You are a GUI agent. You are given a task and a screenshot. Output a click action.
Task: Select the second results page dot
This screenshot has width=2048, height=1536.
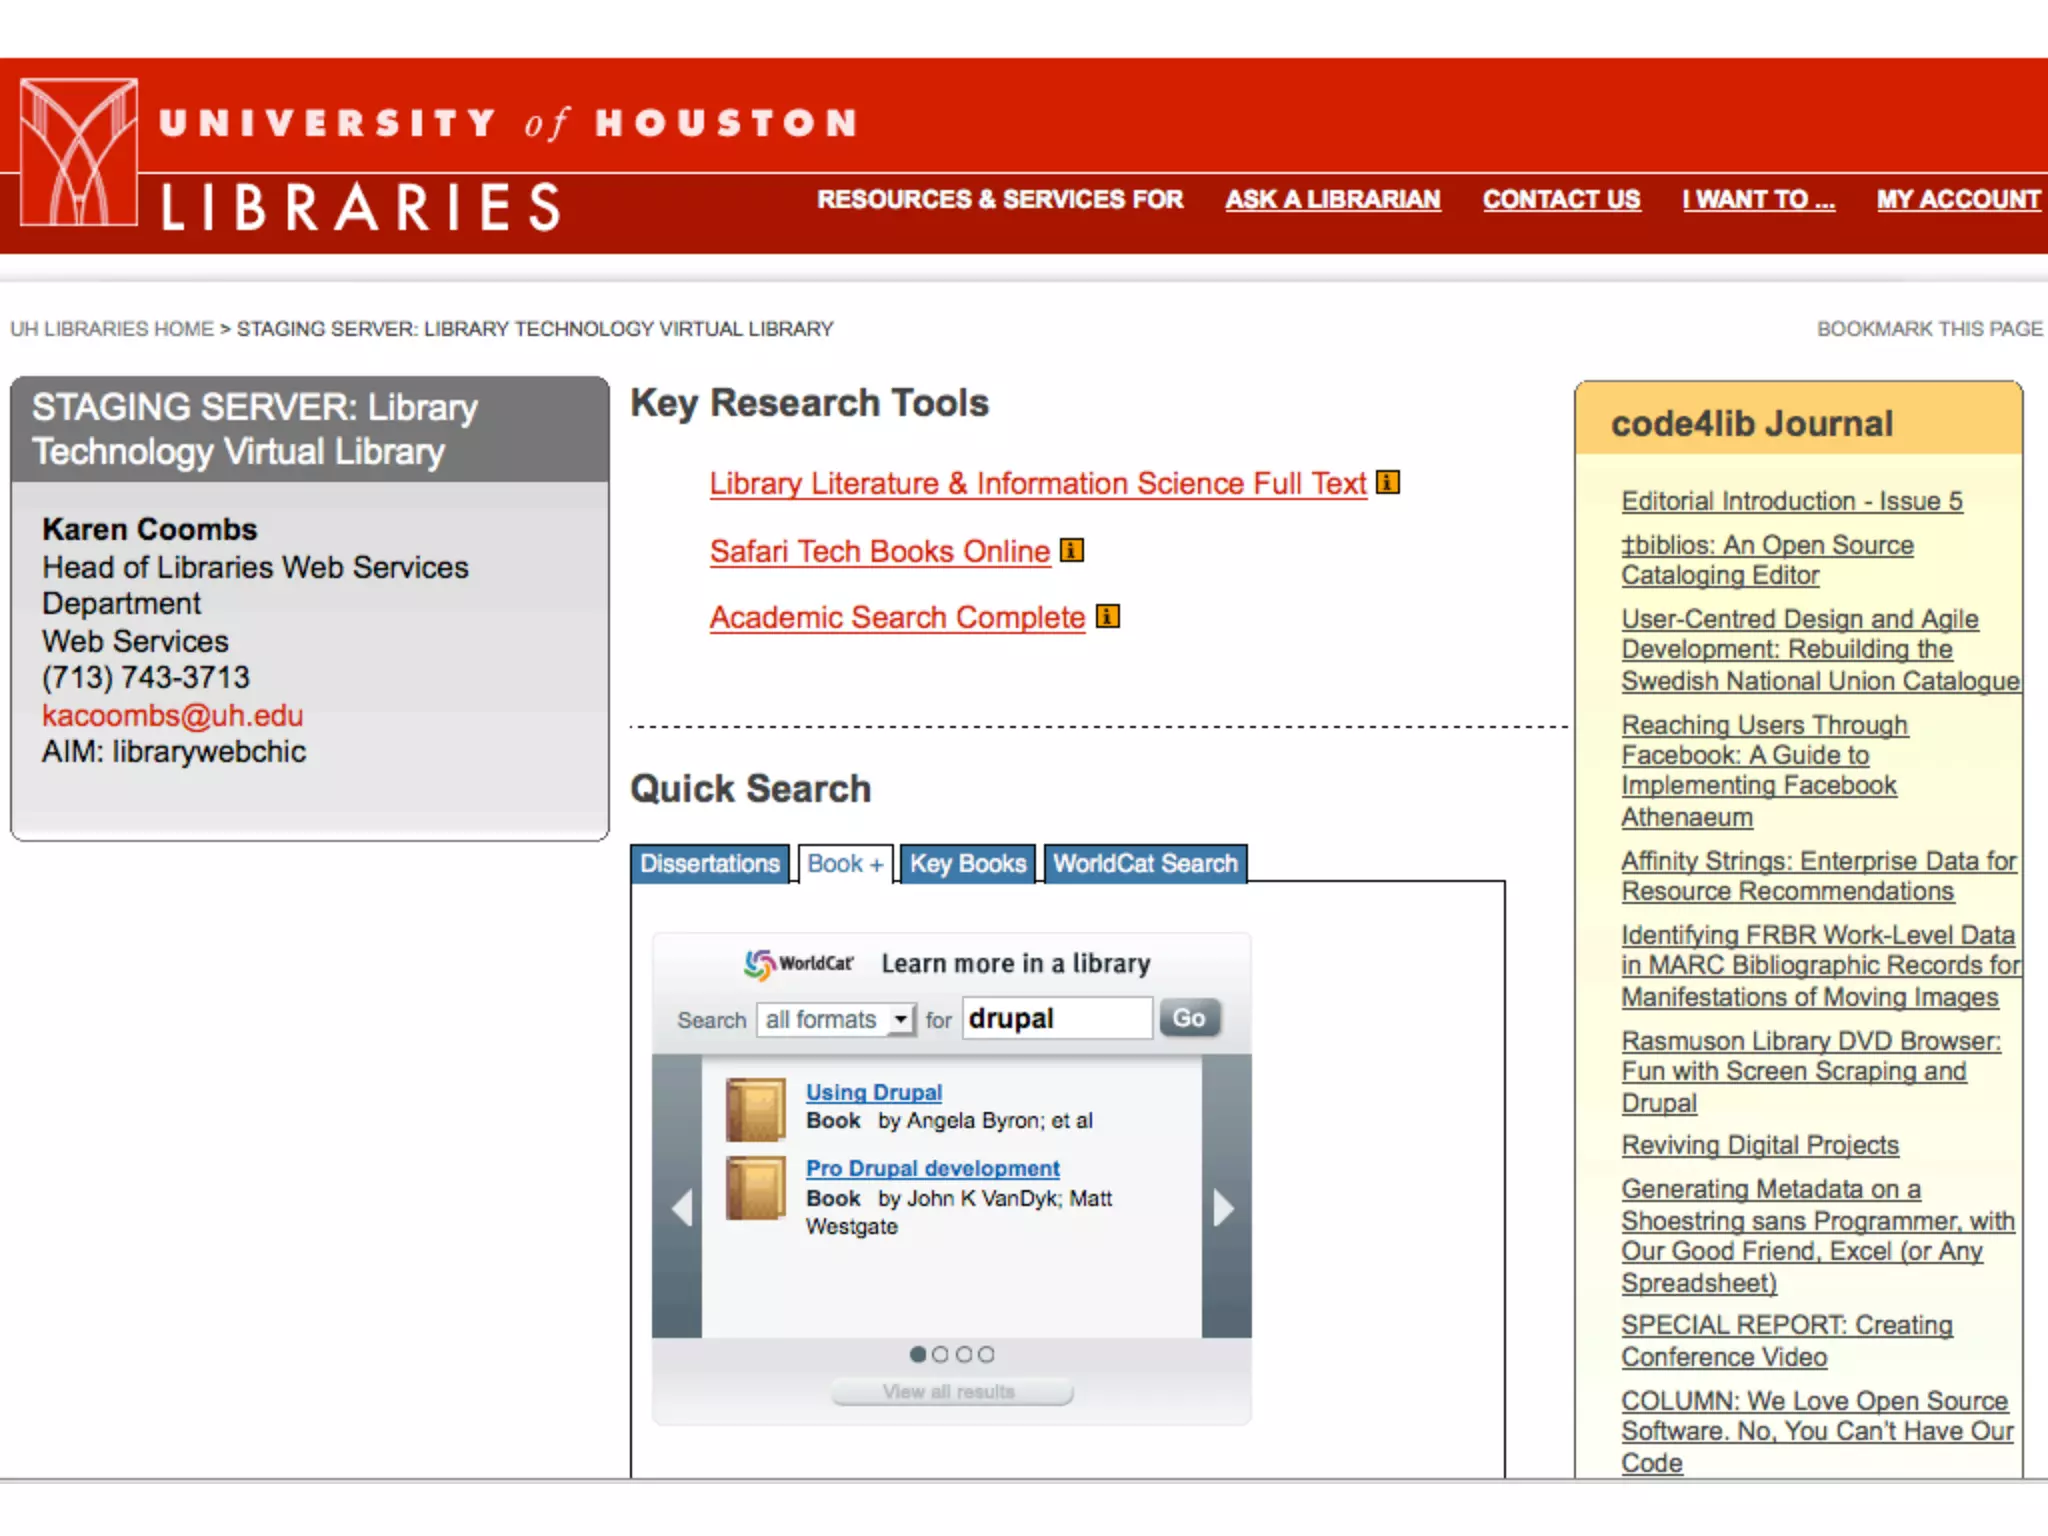[x=940, y=1354]
